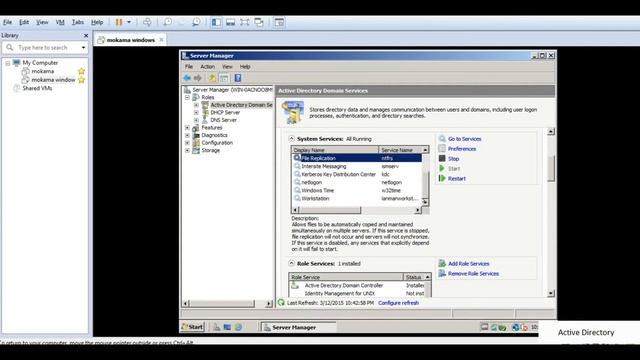Viewport: 640px width, 360px height.
Task: Expand the DHCP Server node
Action: [196, 113]
